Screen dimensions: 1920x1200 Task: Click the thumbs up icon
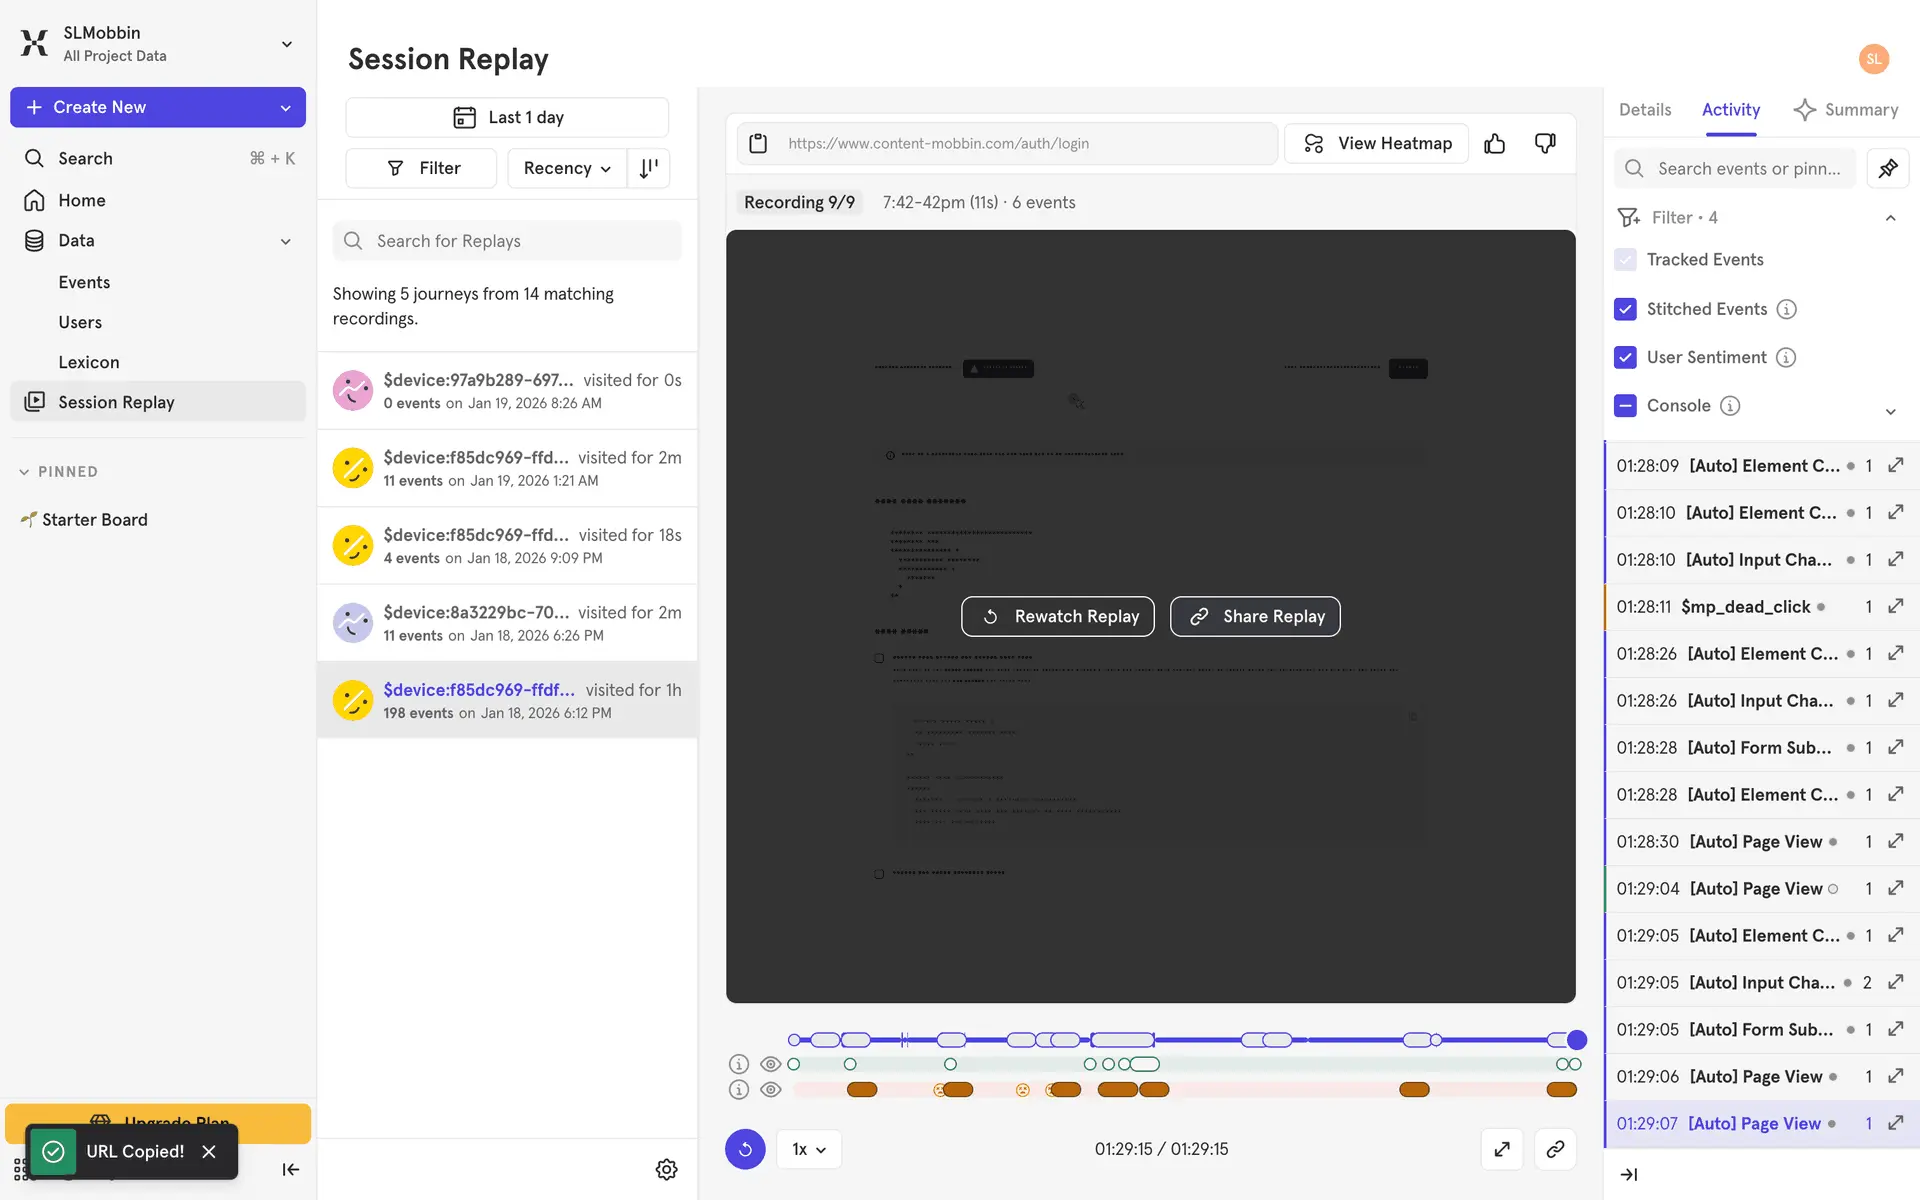pyautogui.click(x=1494, y=144)
